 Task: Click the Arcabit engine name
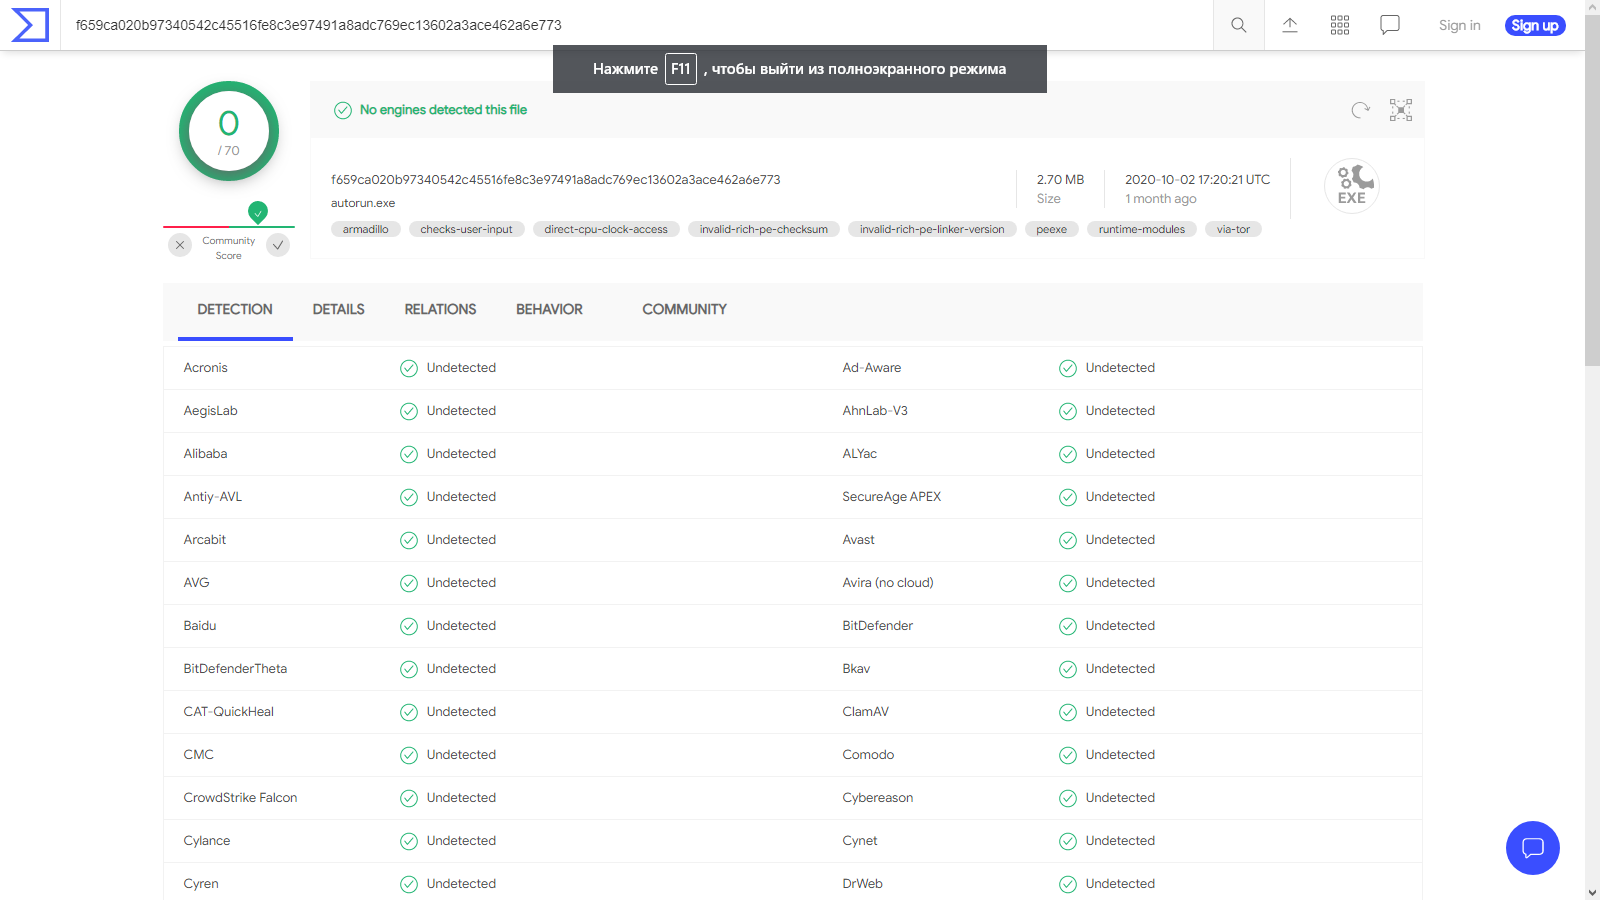(x=204, y=540)
